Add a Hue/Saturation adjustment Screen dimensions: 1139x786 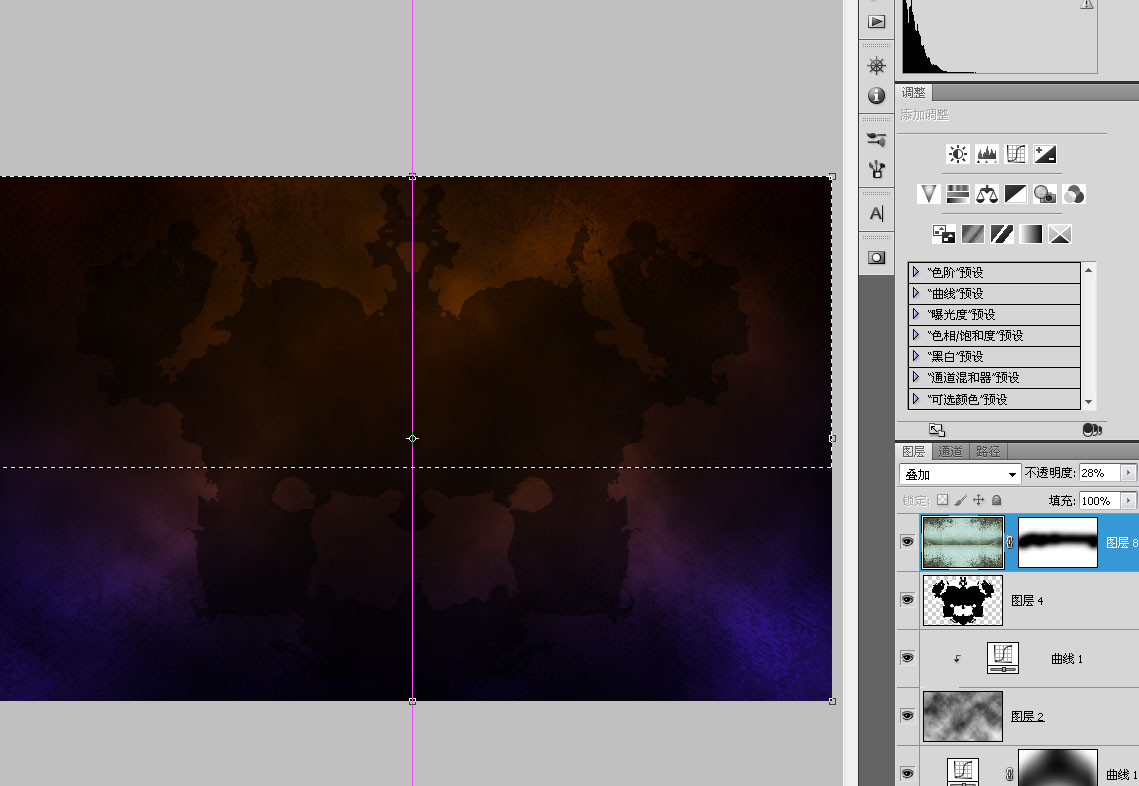point(957,194)
